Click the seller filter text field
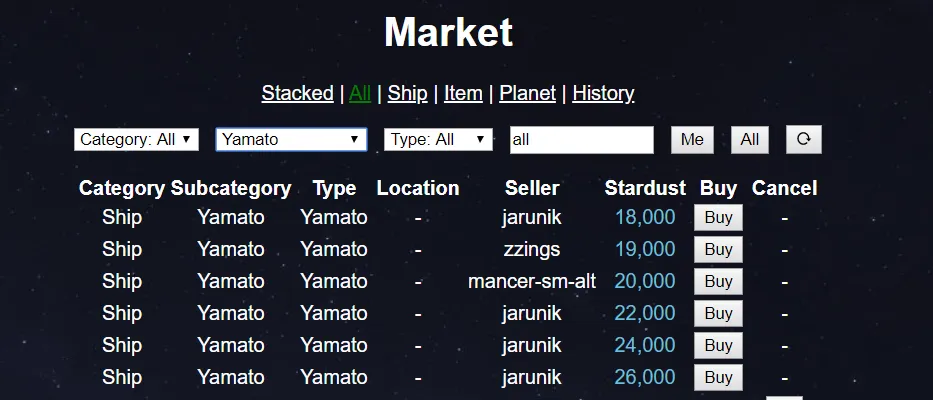933x400 pixels. click(581, 140)
